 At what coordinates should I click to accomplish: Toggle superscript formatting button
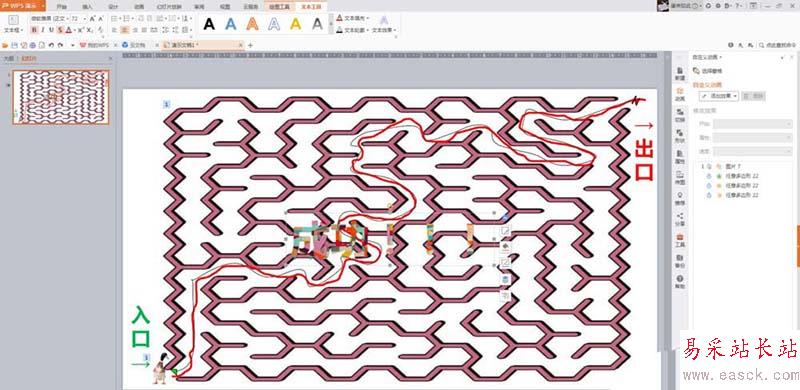(x=81, y=30)
